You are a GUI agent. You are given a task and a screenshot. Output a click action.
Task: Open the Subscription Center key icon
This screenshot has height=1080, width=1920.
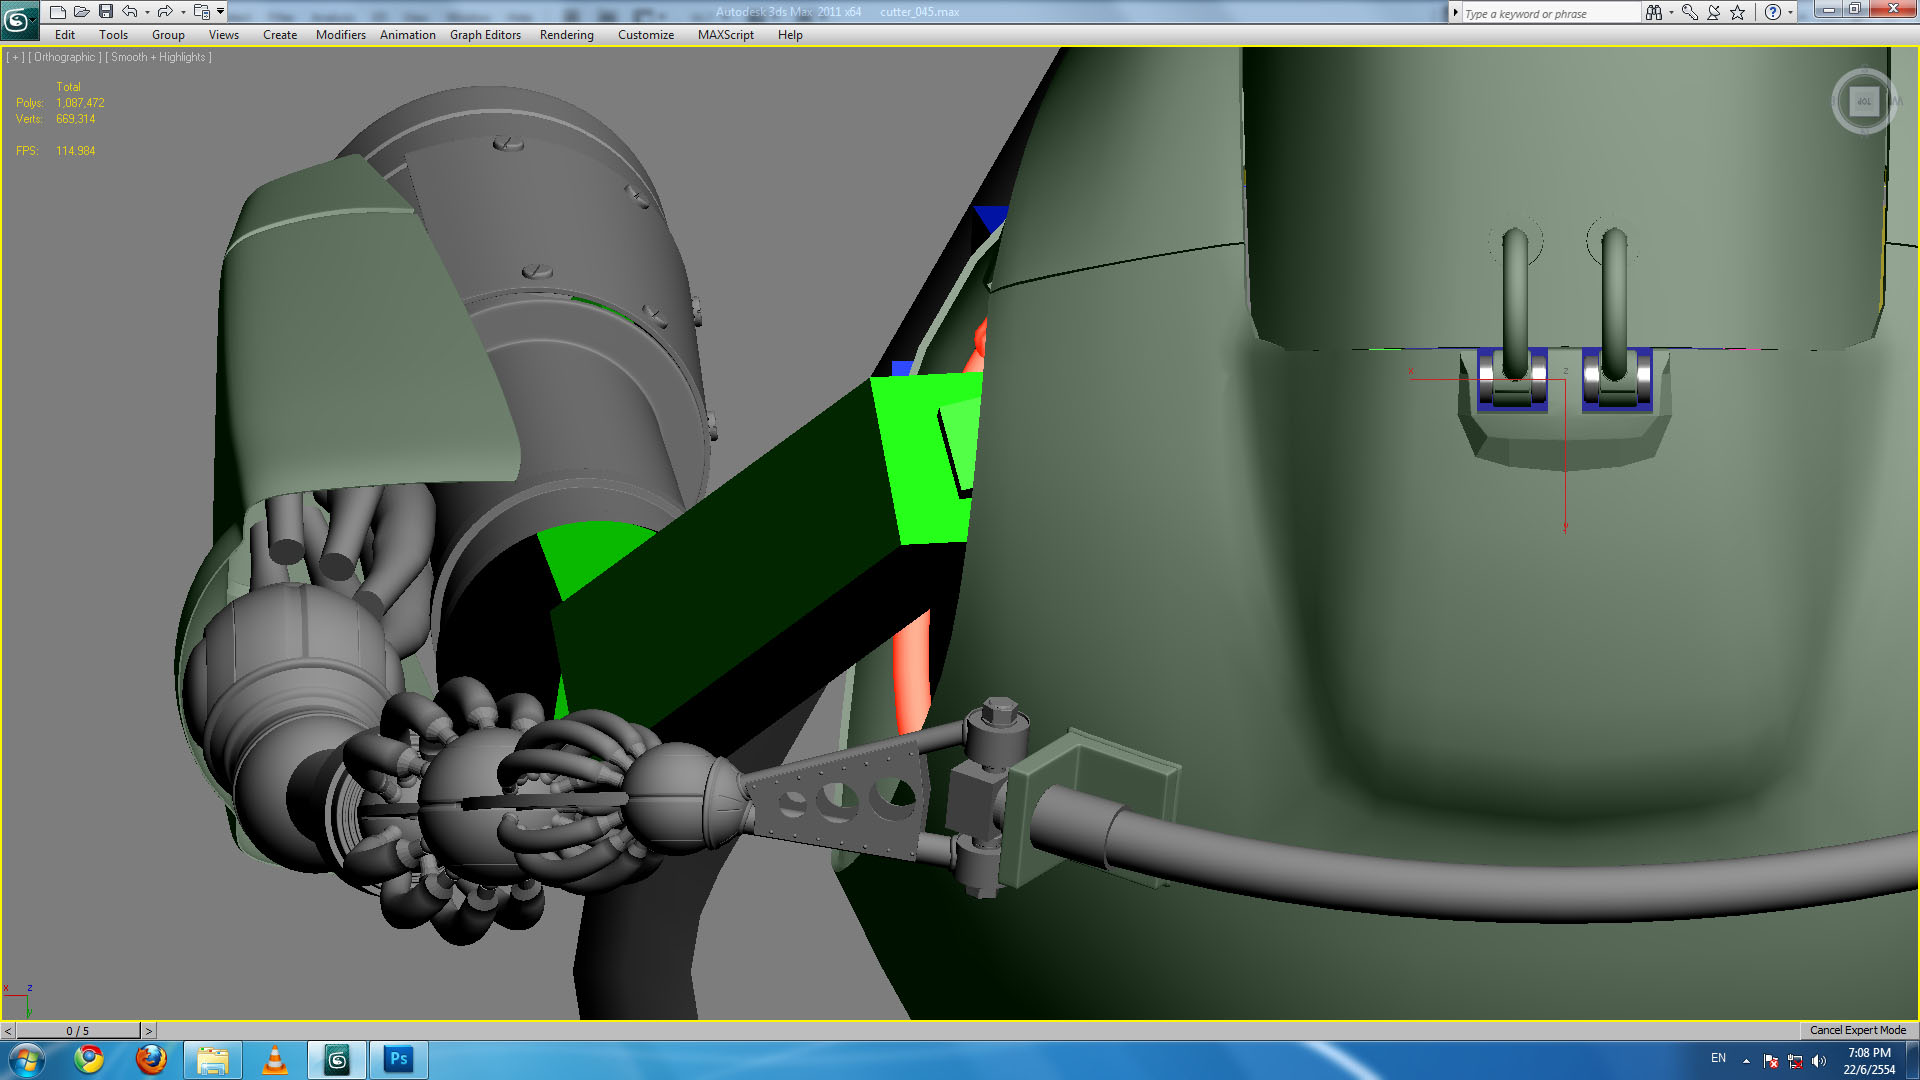pos(1690,12)
